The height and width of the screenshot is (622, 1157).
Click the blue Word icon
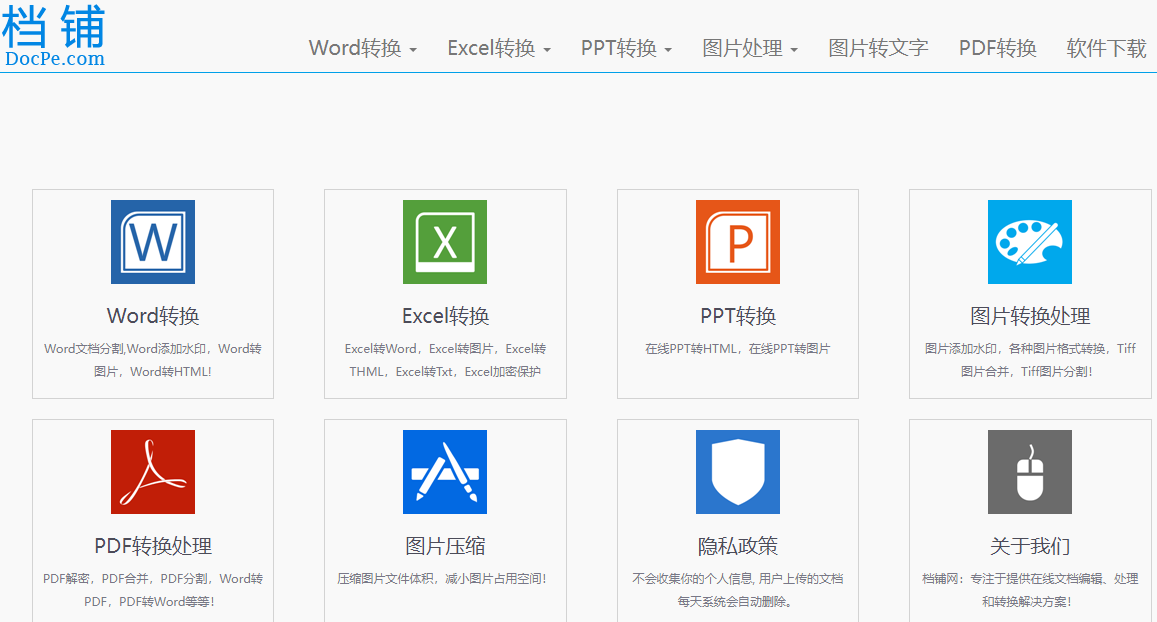click(153, 242)
